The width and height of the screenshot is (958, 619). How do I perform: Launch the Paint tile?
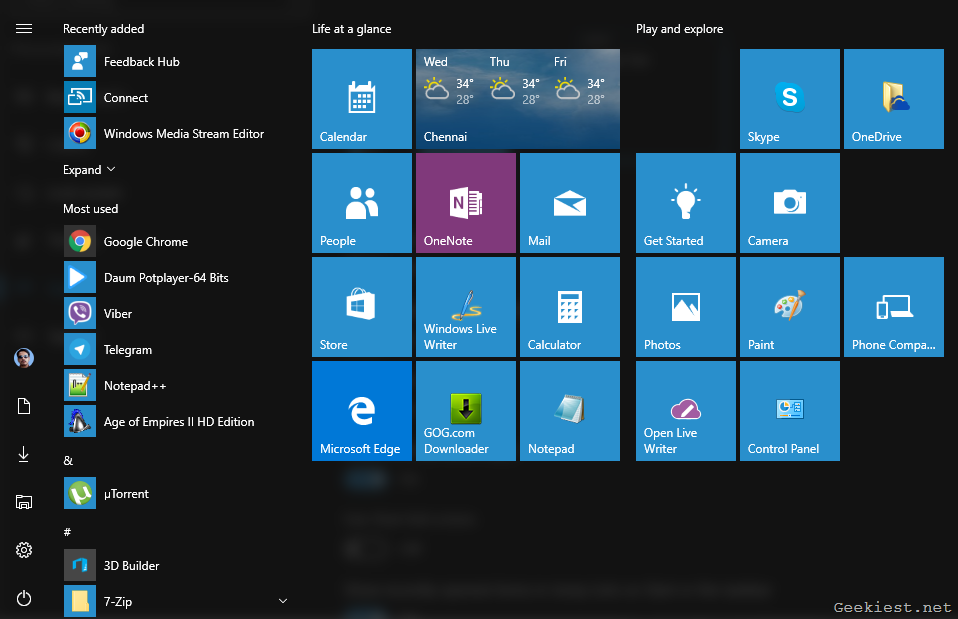pos(789,307)
